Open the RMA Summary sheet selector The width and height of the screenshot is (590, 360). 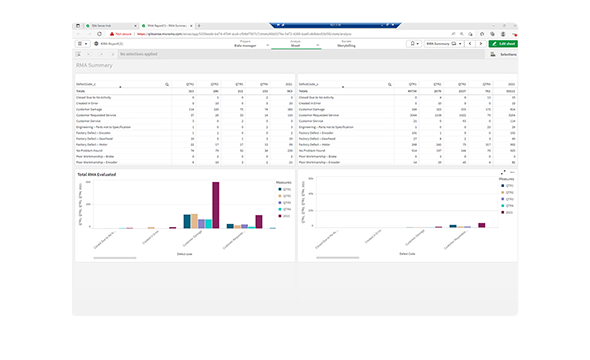coord(444,44)
